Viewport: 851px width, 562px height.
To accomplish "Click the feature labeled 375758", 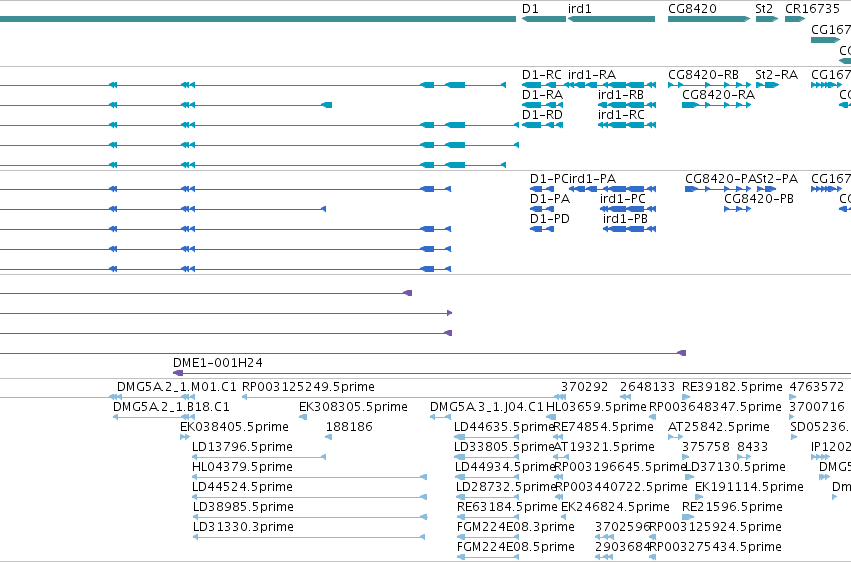I will [x=685, y=458].
